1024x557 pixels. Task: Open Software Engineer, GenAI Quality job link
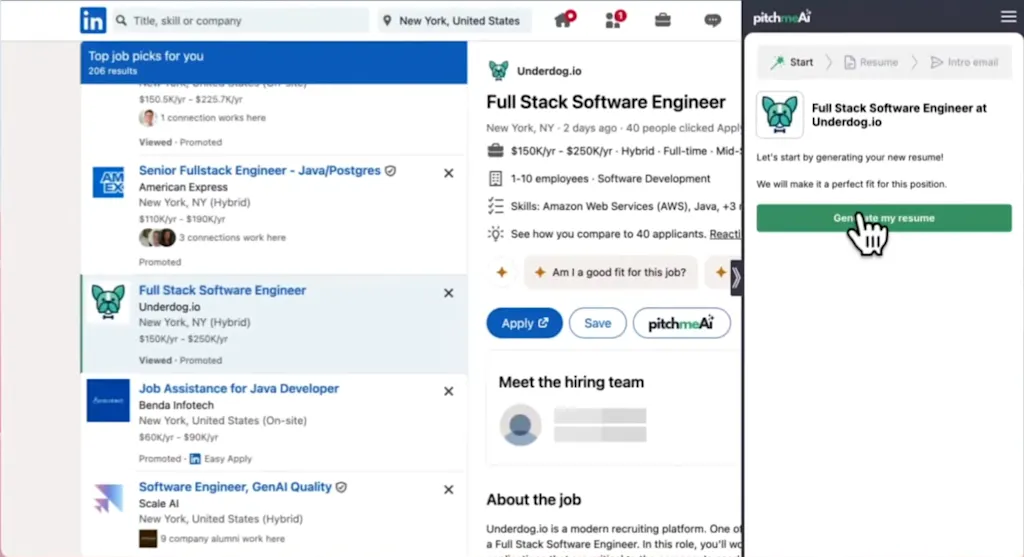(235, 487)
